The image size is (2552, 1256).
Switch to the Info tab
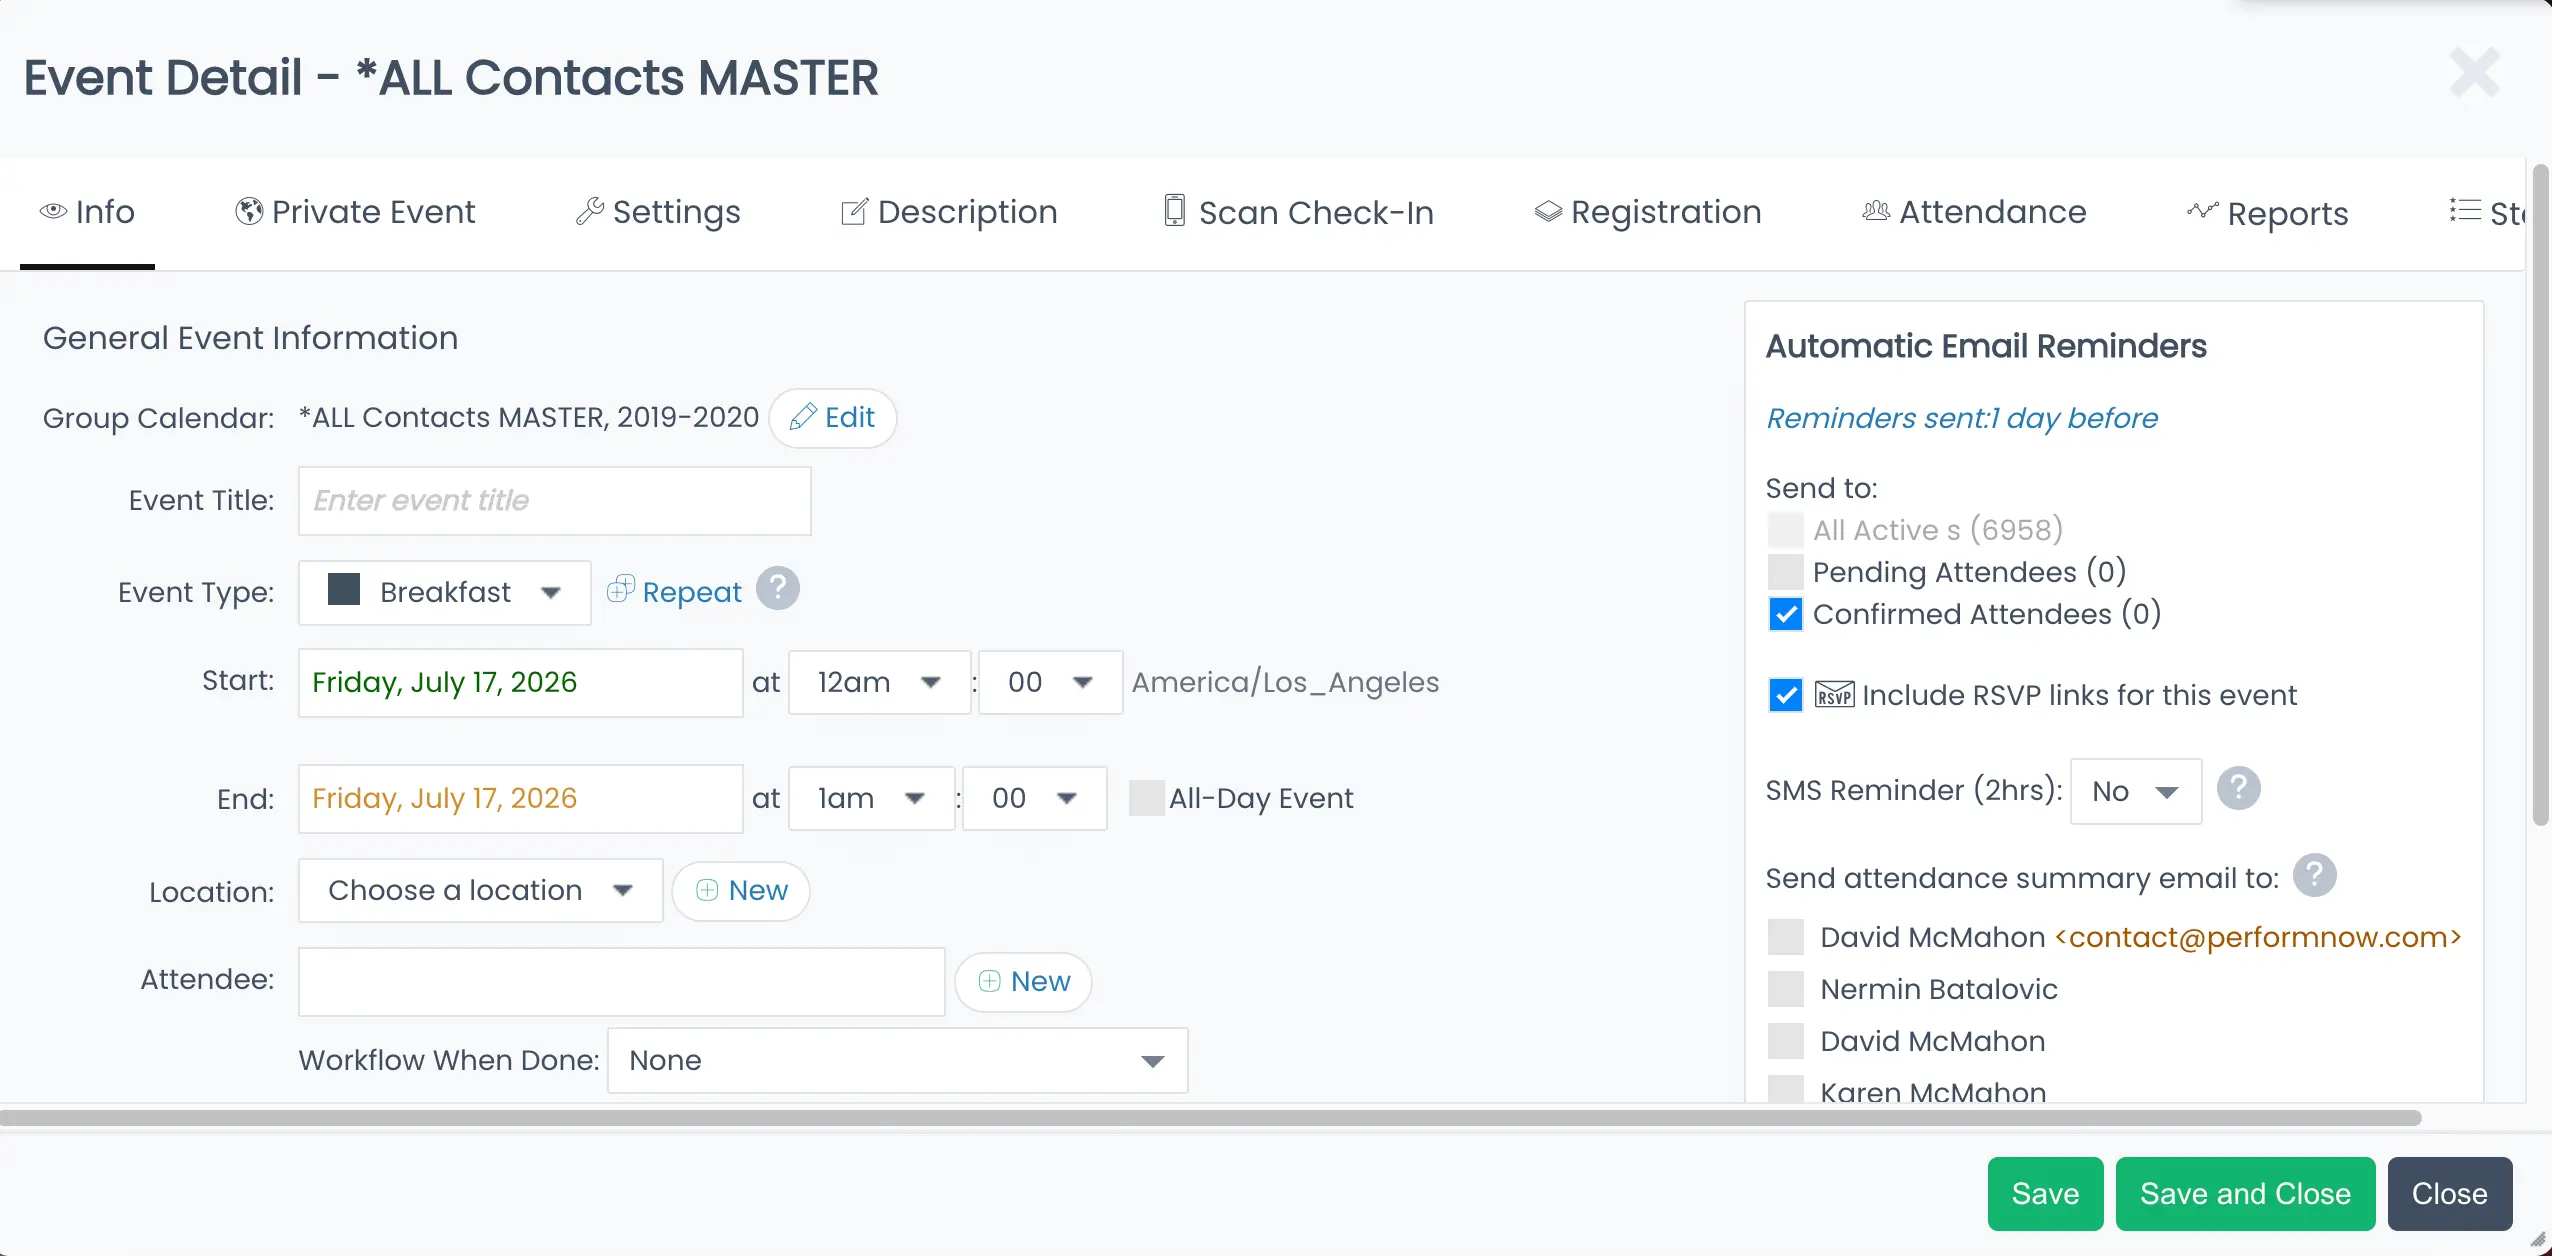87,212
